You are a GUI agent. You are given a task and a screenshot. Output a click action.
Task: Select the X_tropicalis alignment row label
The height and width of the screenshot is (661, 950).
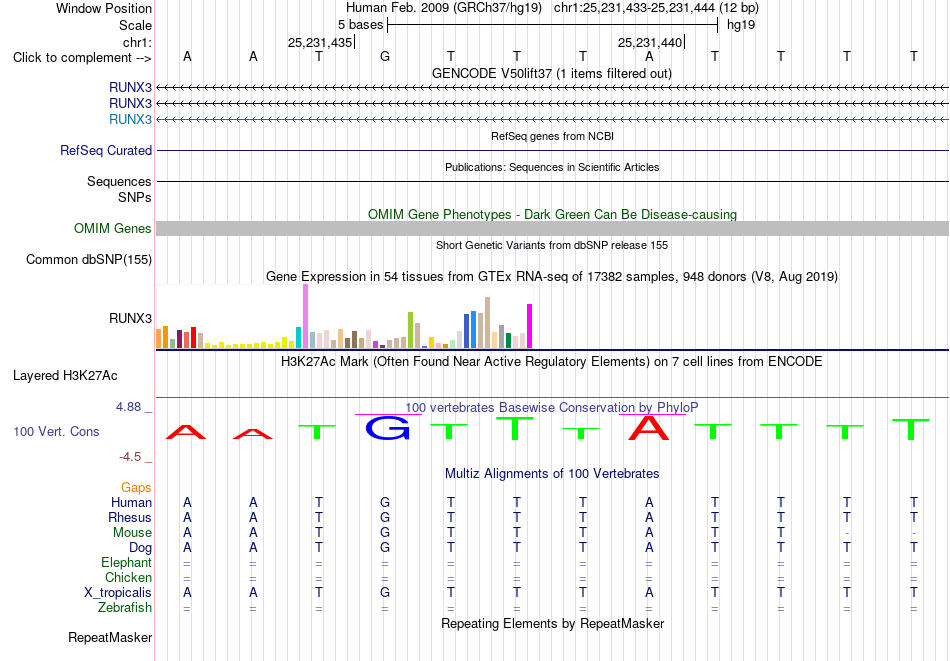(118, 593)
